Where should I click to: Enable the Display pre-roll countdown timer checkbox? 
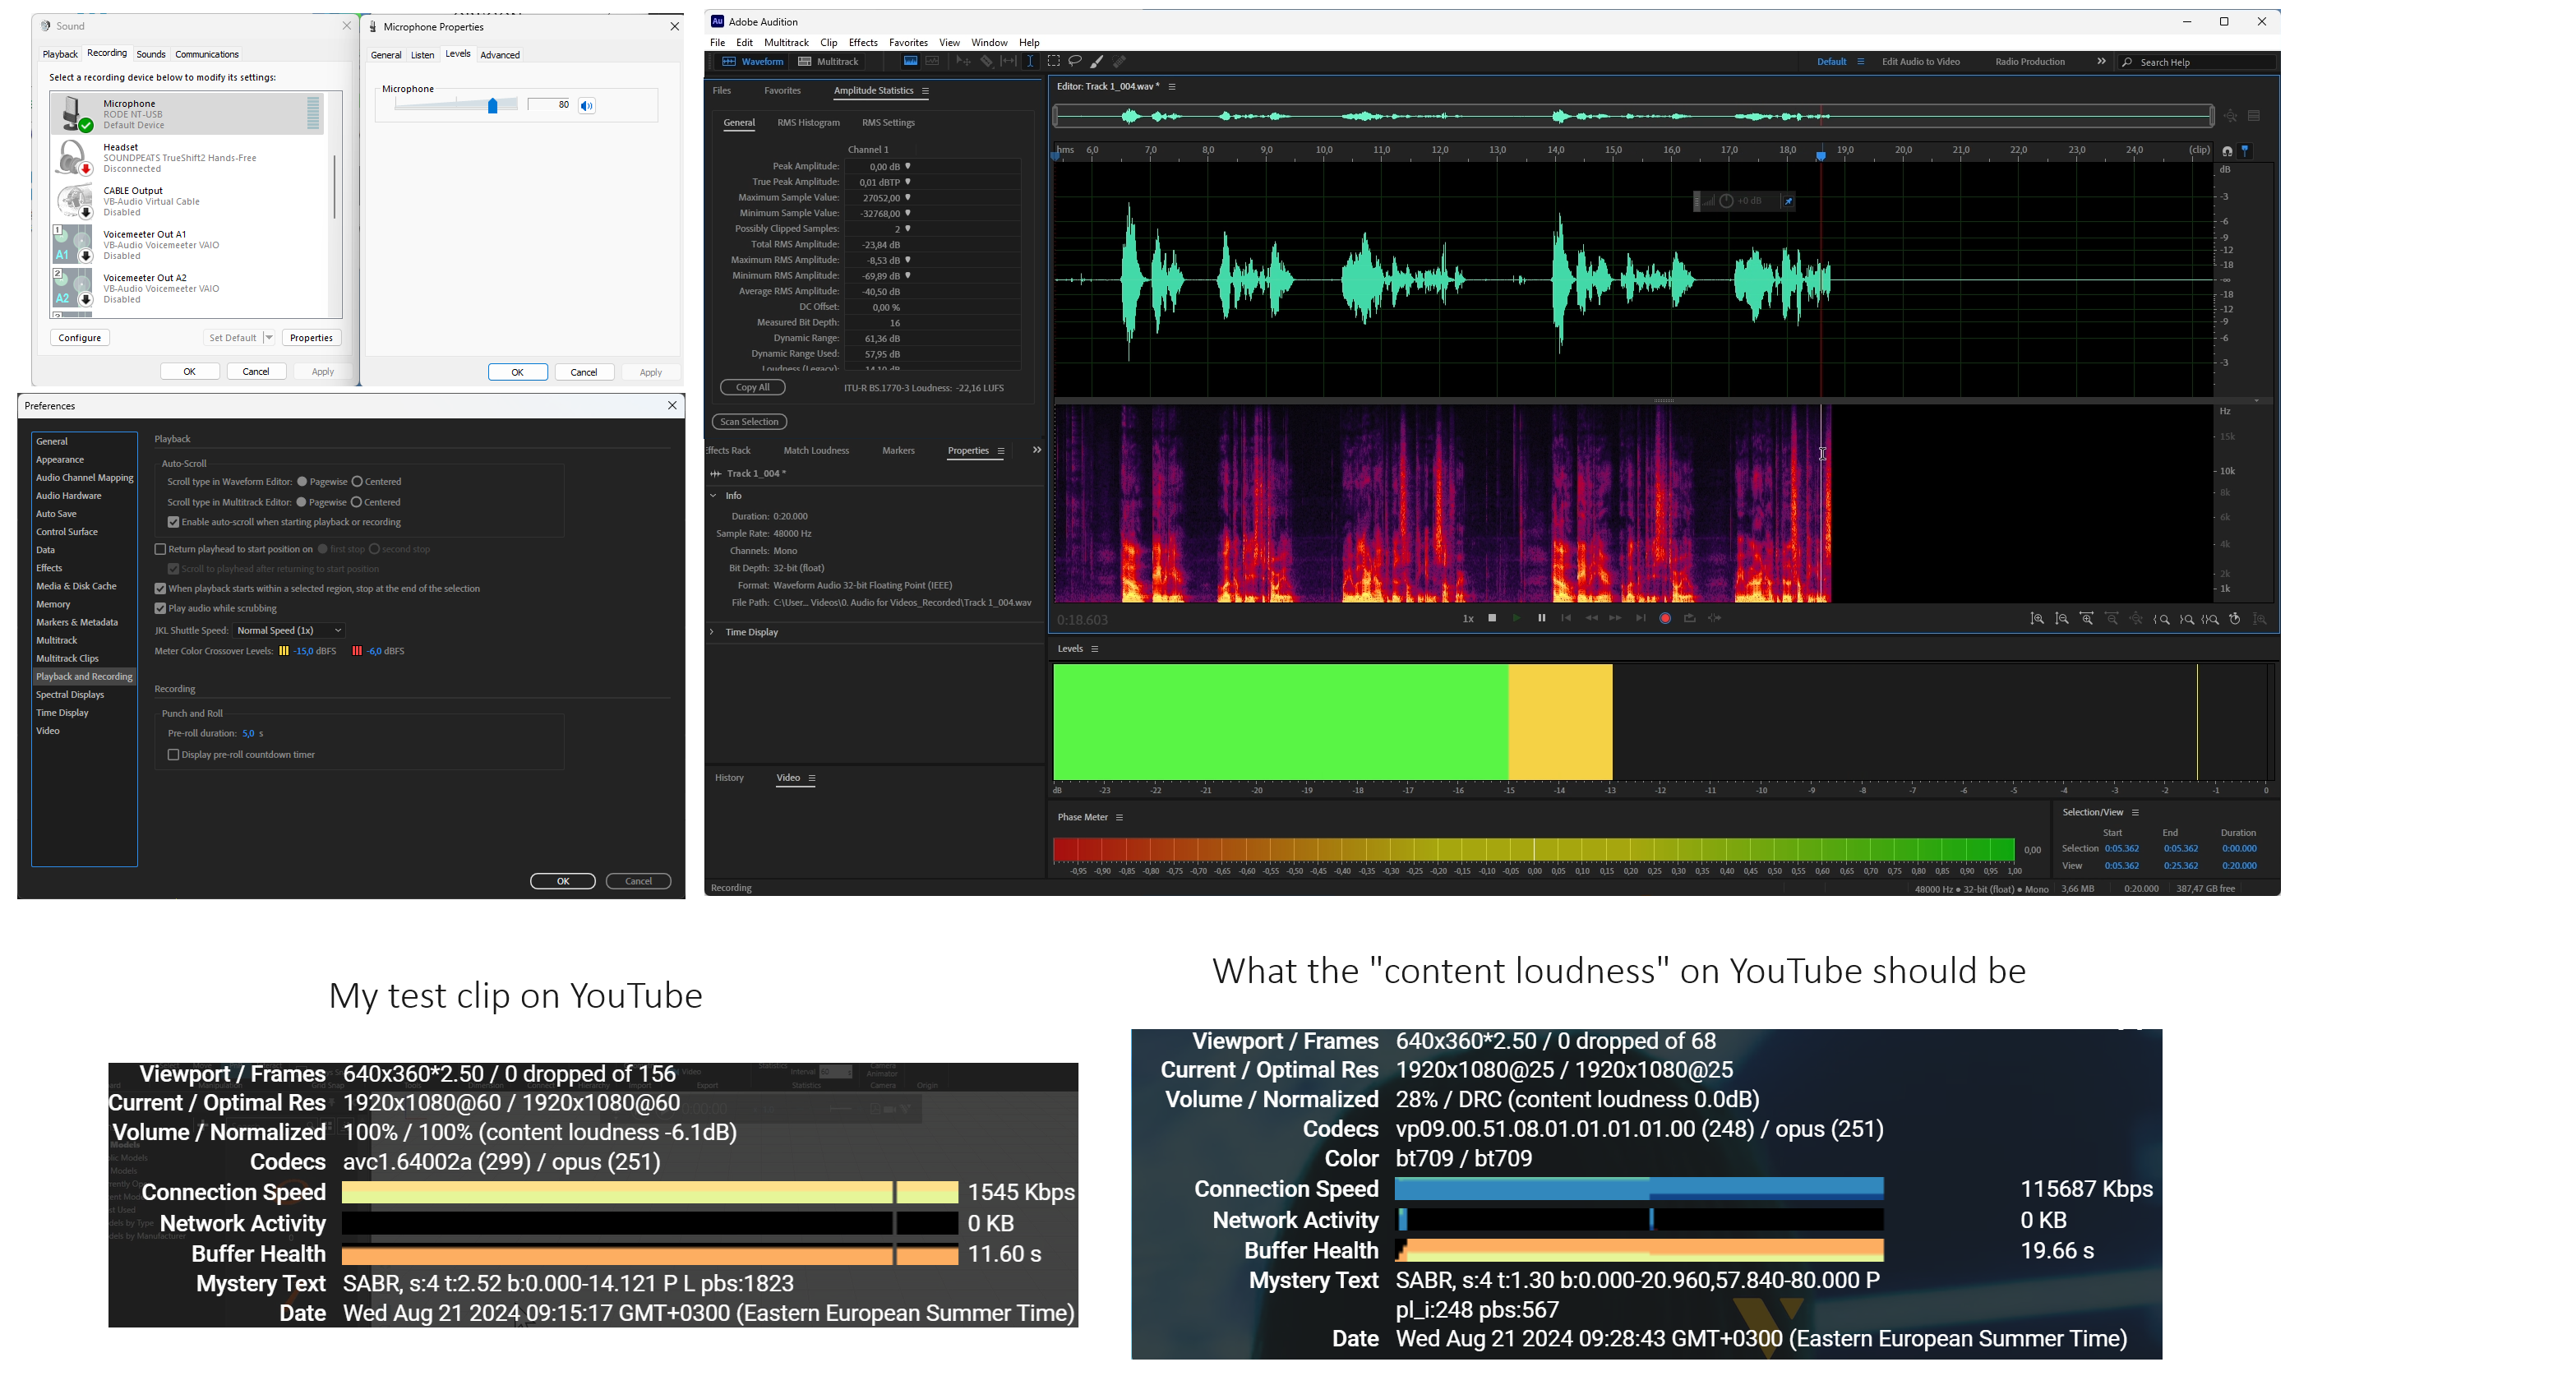tap(173, 755)
